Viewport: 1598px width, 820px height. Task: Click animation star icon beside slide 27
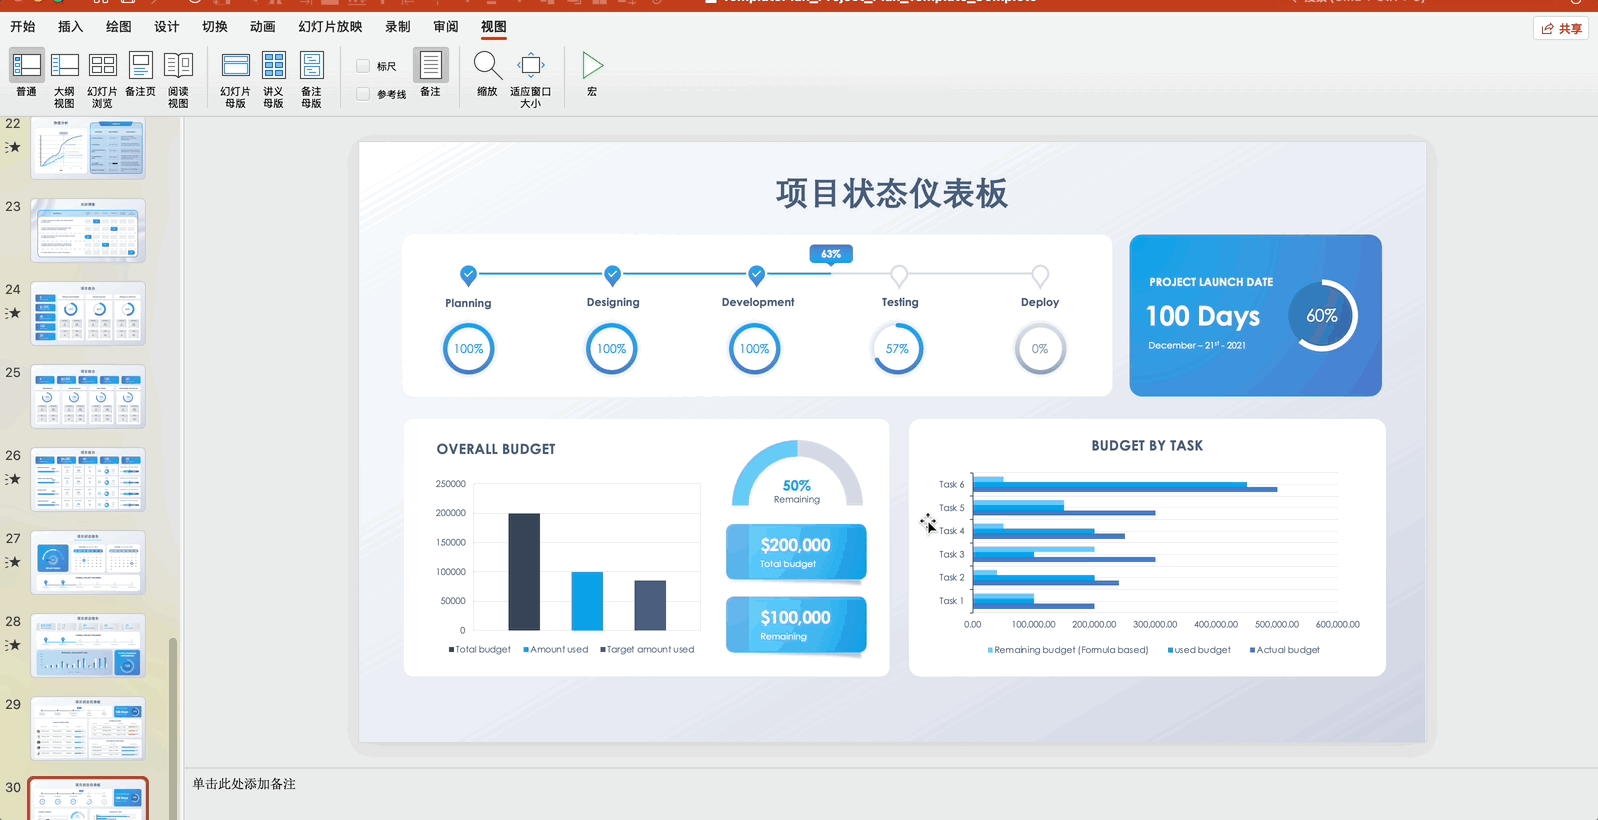click(x=13, y=562)
